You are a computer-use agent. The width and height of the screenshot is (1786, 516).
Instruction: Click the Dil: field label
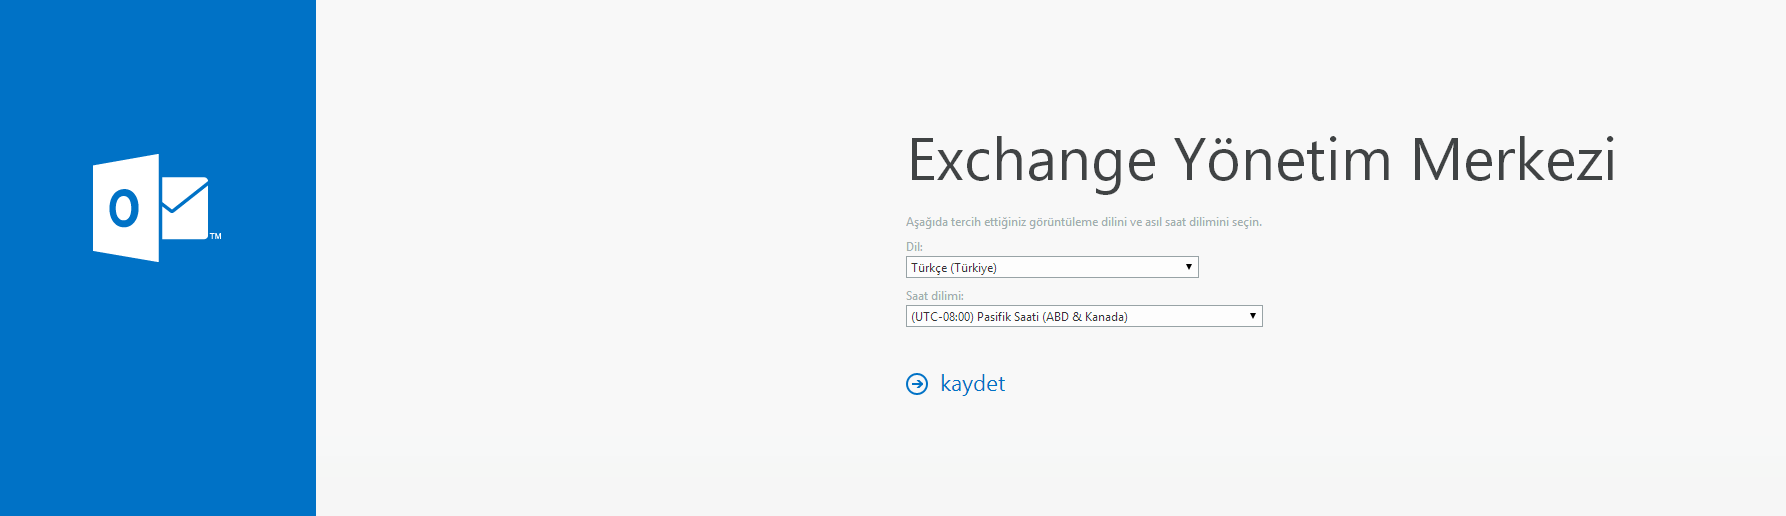coord(914,247)
